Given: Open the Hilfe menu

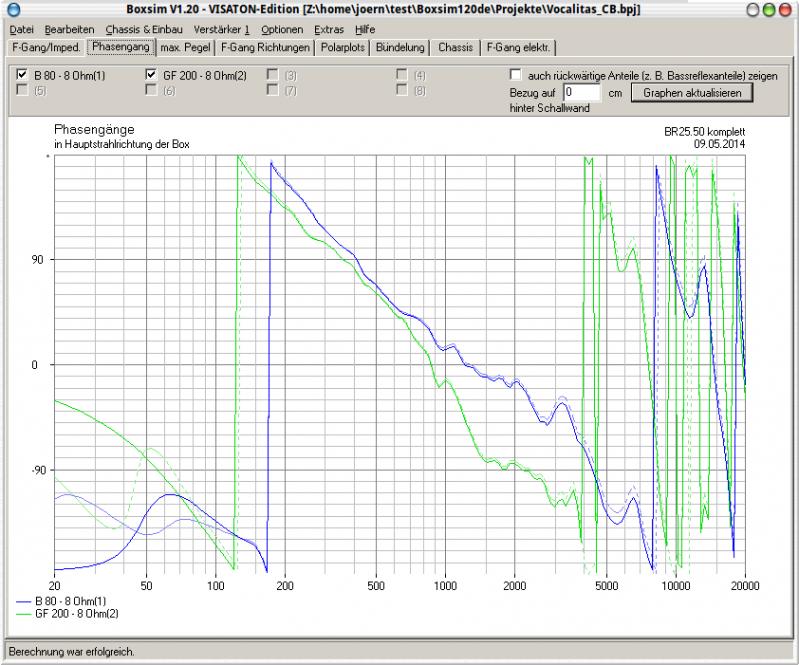Looking at the screenshot, I should click(365, 30).
